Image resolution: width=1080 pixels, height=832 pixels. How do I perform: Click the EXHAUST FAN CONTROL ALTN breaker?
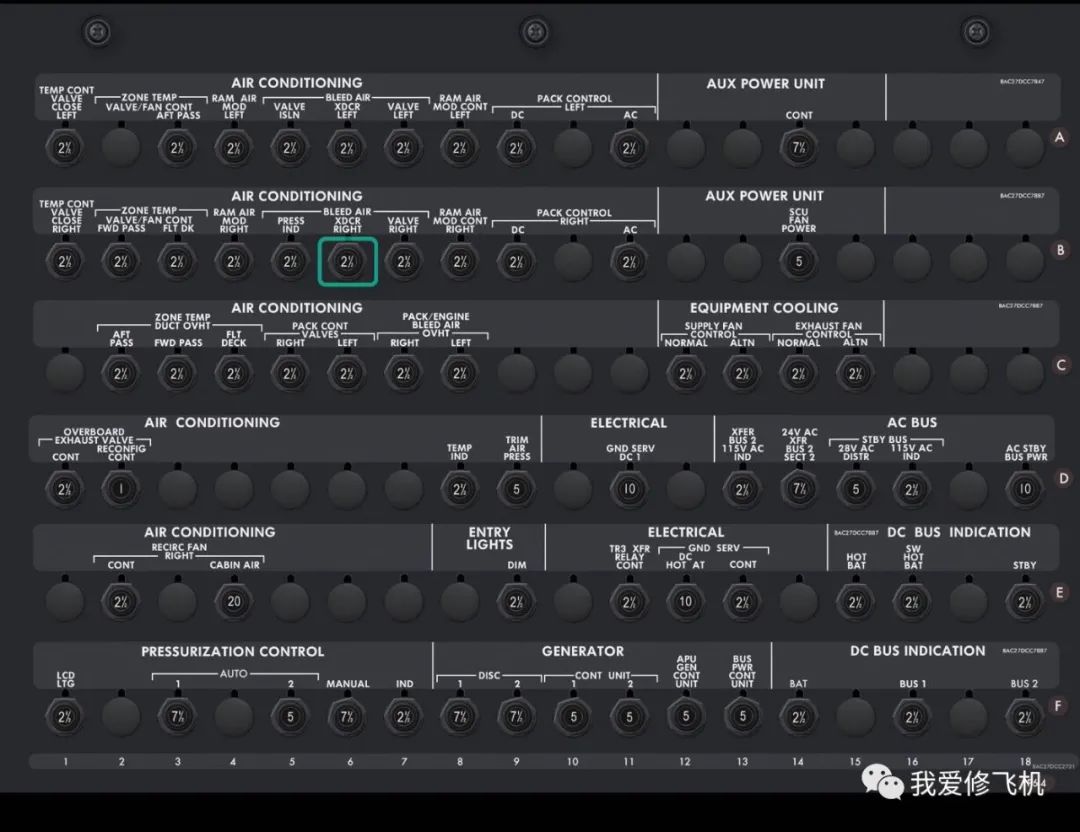(855, 374)
